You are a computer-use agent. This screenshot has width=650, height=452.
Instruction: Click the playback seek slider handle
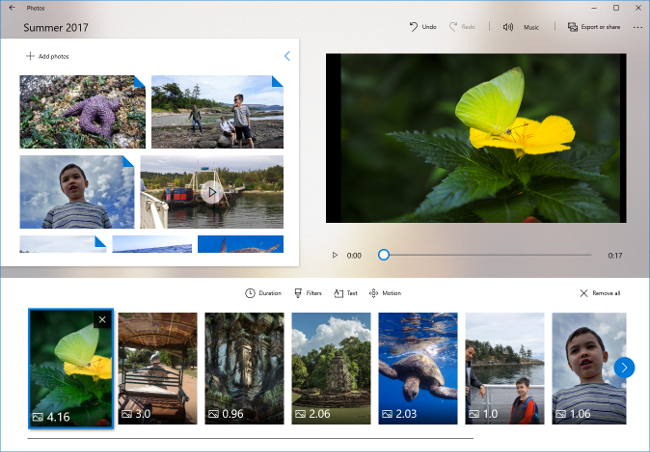(x=383, y=255)
